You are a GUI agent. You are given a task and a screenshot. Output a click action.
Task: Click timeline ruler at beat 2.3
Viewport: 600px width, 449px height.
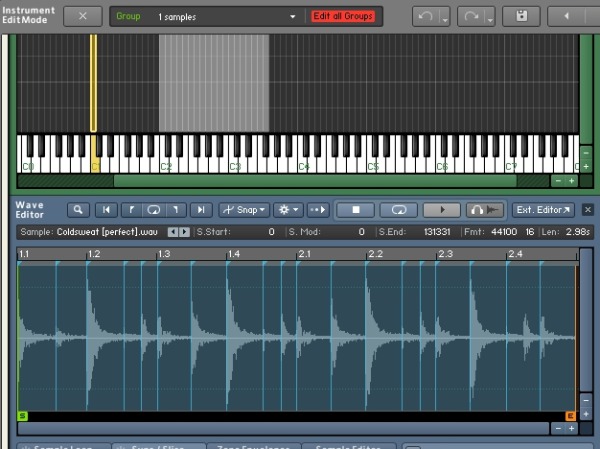[x=445, y=254]
